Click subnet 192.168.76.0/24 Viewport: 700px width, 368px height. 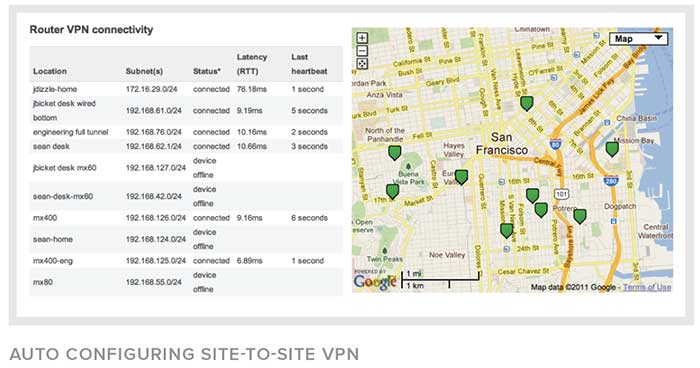point(154,132)
